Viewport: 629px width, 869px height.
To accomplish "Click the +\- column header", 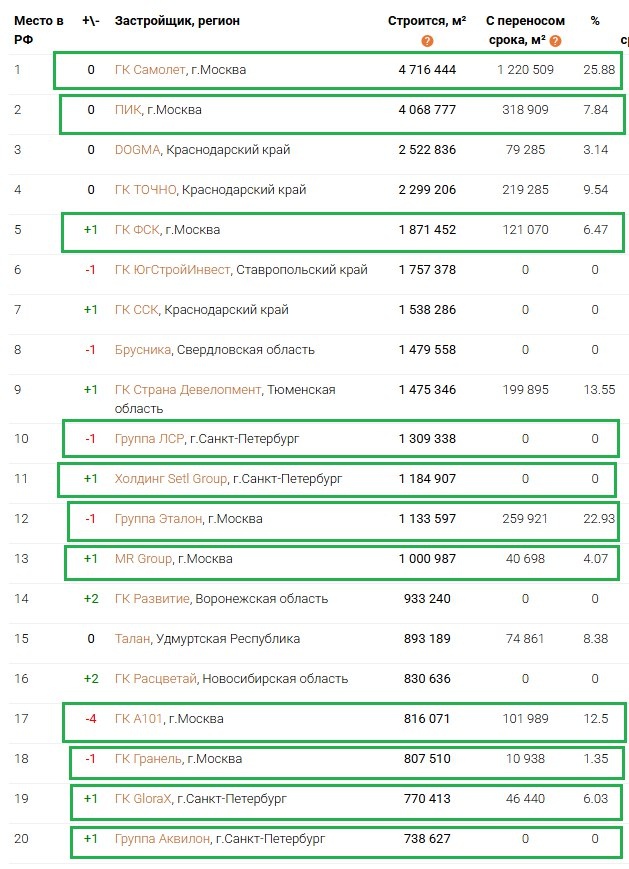I will pyautogui.click(x=91, y=21).
